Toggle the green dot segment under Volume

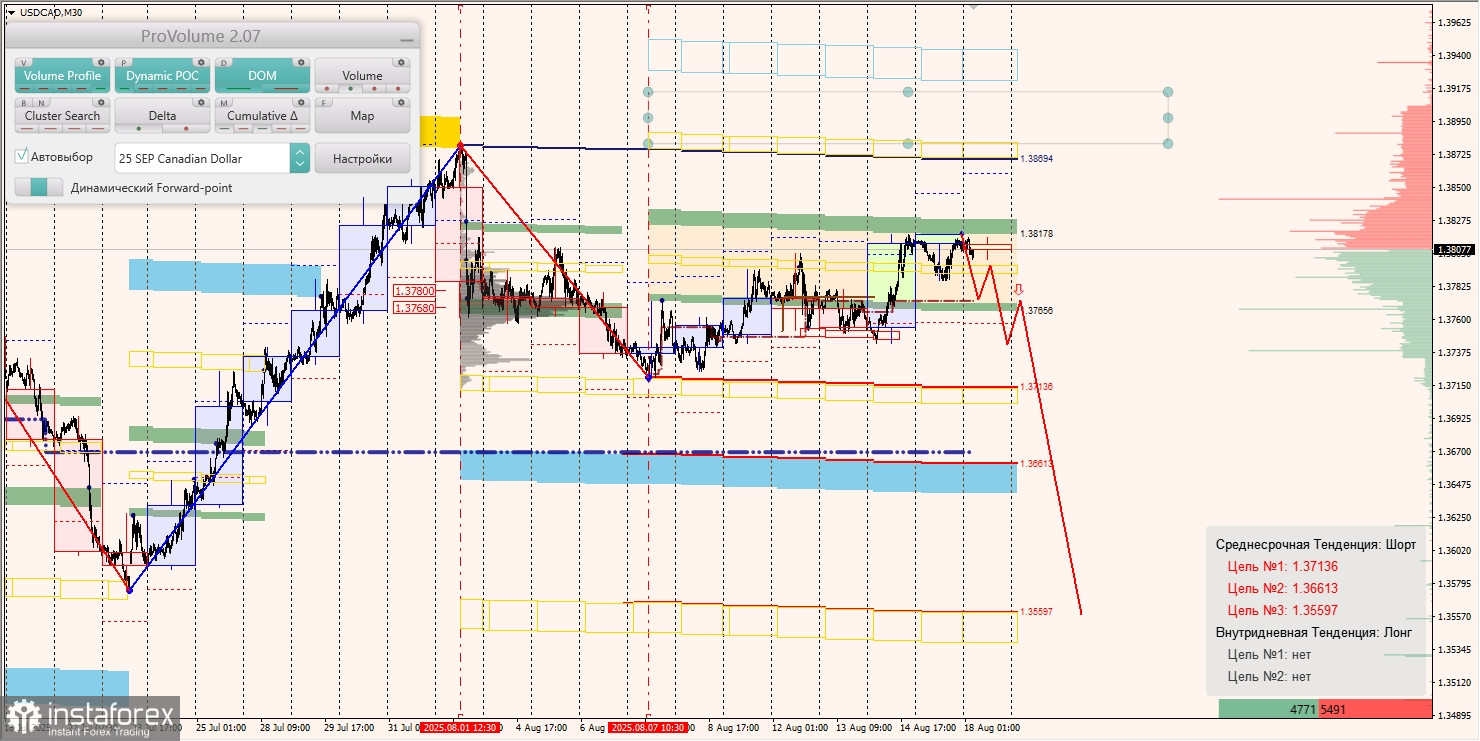coord(350,89)
